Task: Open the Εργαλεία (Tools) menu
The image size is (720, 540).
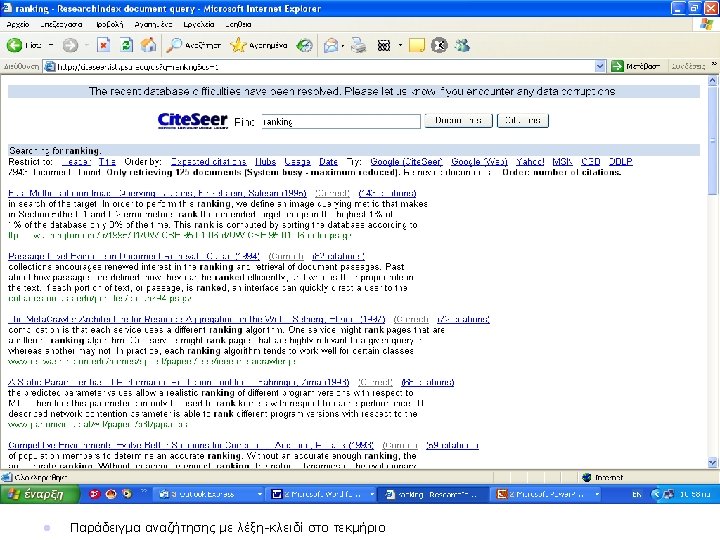Action: (x=199, y=24)
